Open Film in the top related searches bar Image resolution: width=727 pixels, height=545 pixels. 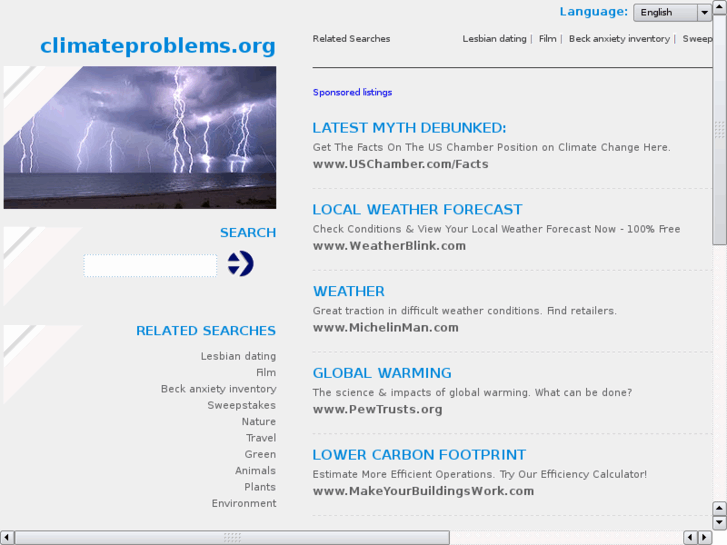click(x=548, y=39)
